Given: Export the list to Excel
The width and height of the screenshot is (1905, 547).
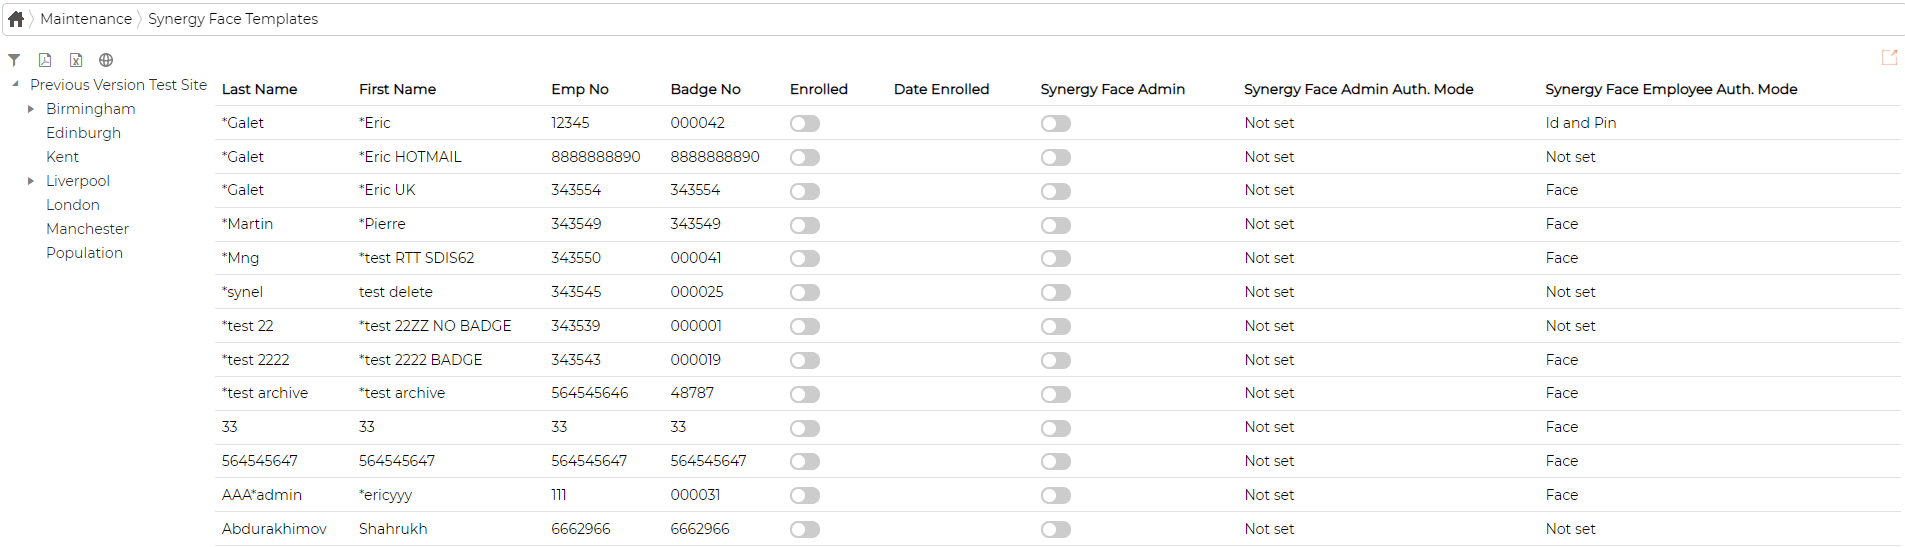Looking at the screenshot, I should click(76, 60).
